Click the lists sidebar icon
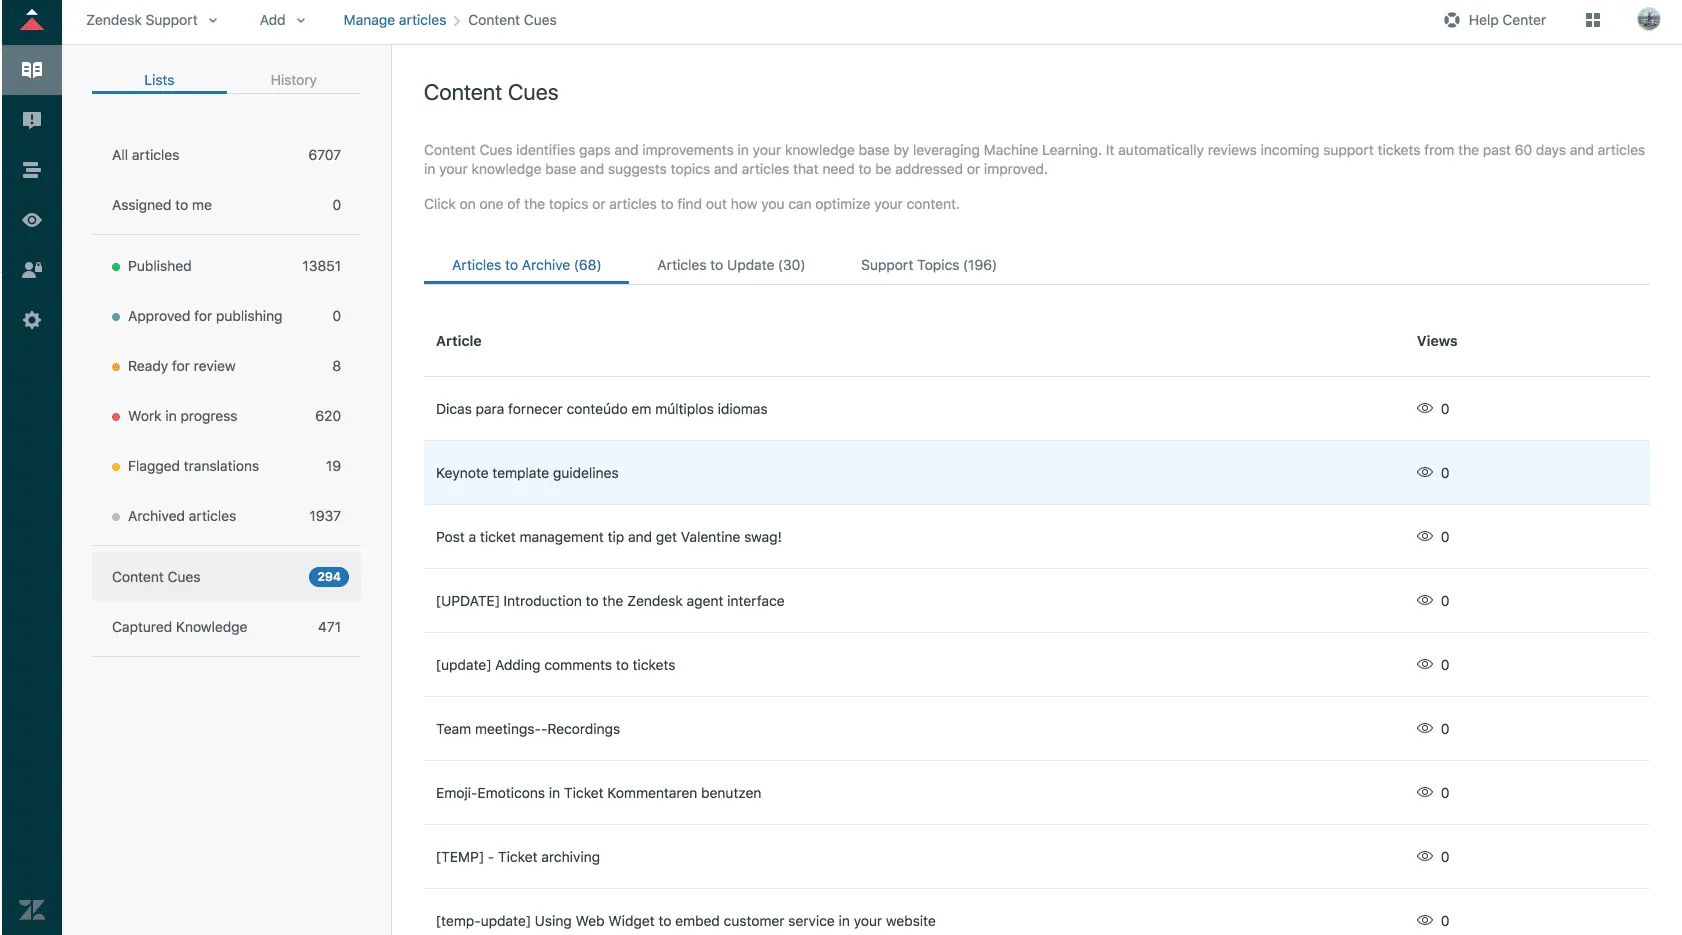The height and width of the screenshot is (935, 1682). pyautogui.click(x=31, y=170)
